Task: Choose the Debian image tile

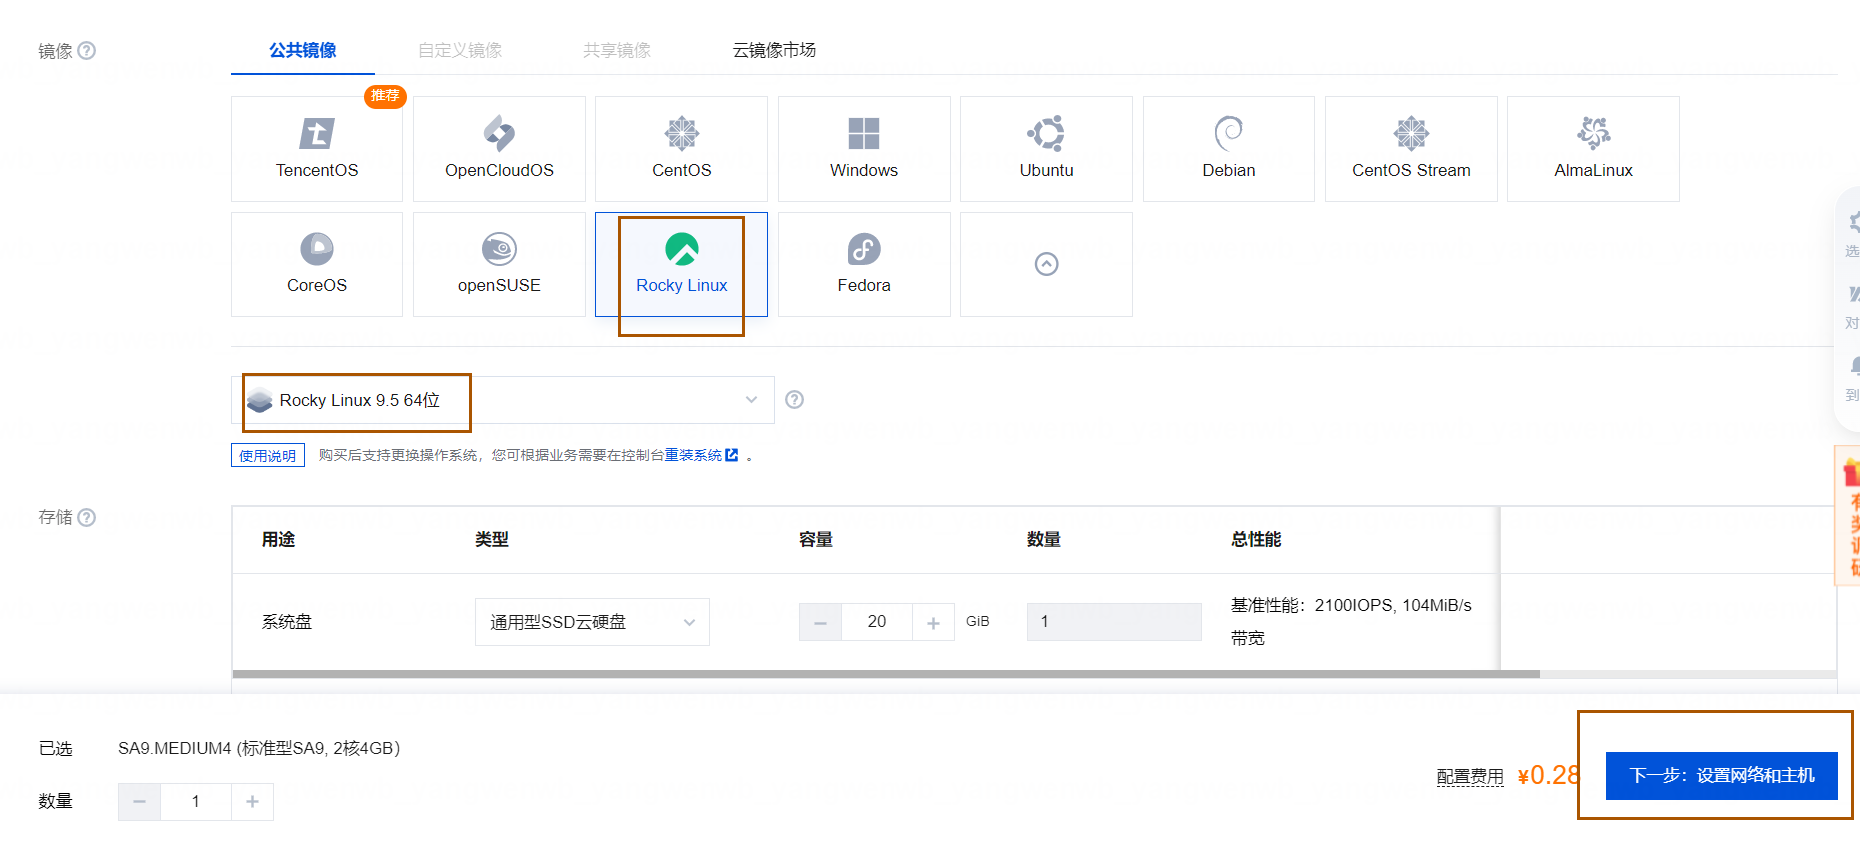Action: pos(1229,149)
